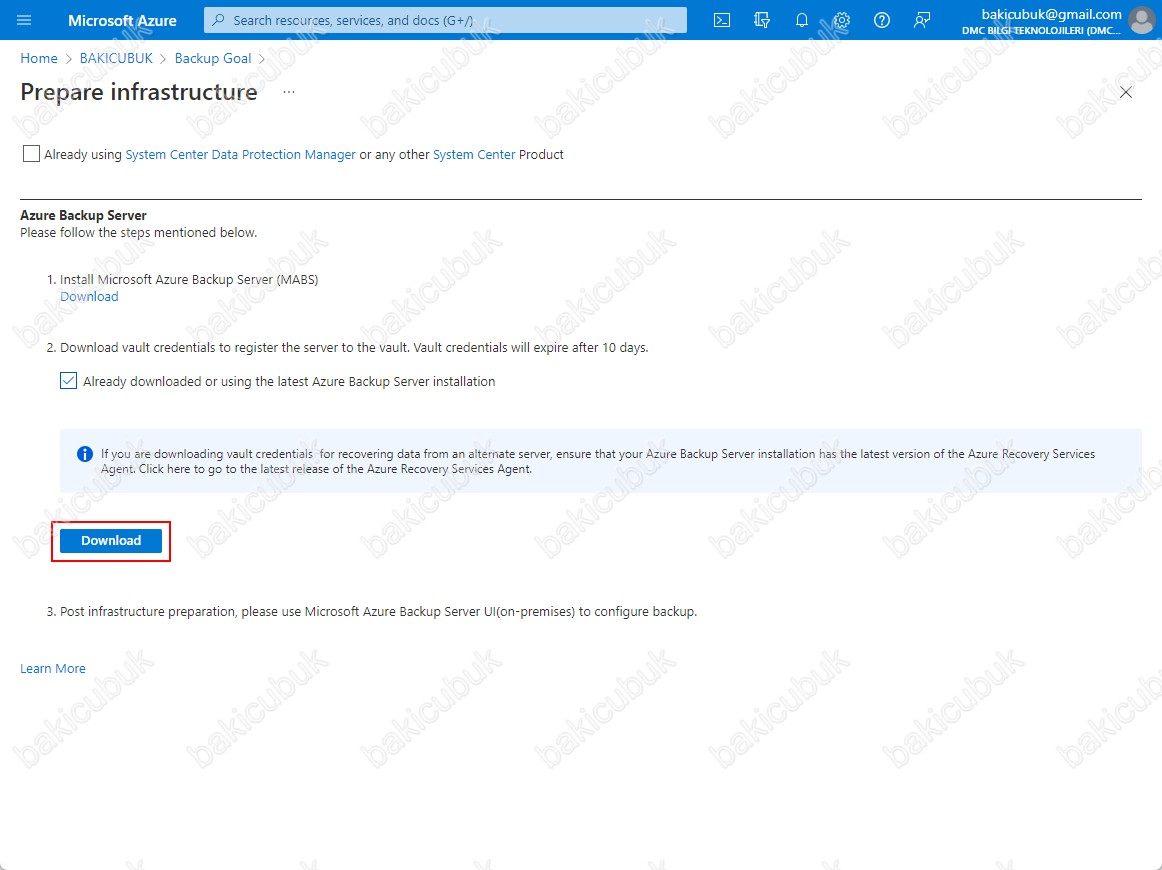Launch Cloud Shell from top bar
Image resolution: width=1162 pixels, height=870 pixels.
tap(722, 20)
